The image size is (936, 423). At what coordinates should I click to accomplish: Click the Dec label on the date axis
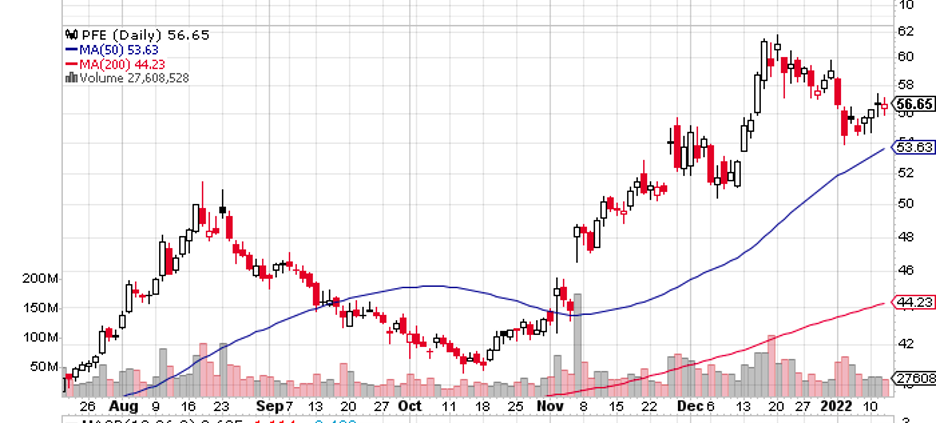click(x=691, y=407)
